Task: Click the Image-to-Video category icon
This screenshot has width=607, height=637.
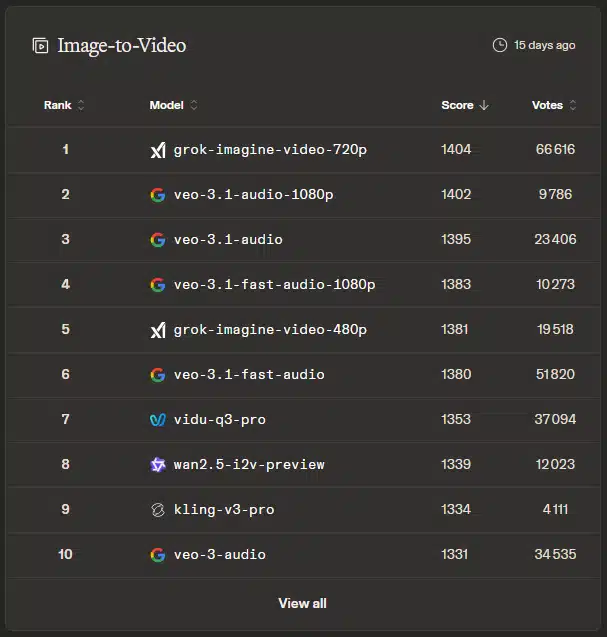Action: (40, 45)
